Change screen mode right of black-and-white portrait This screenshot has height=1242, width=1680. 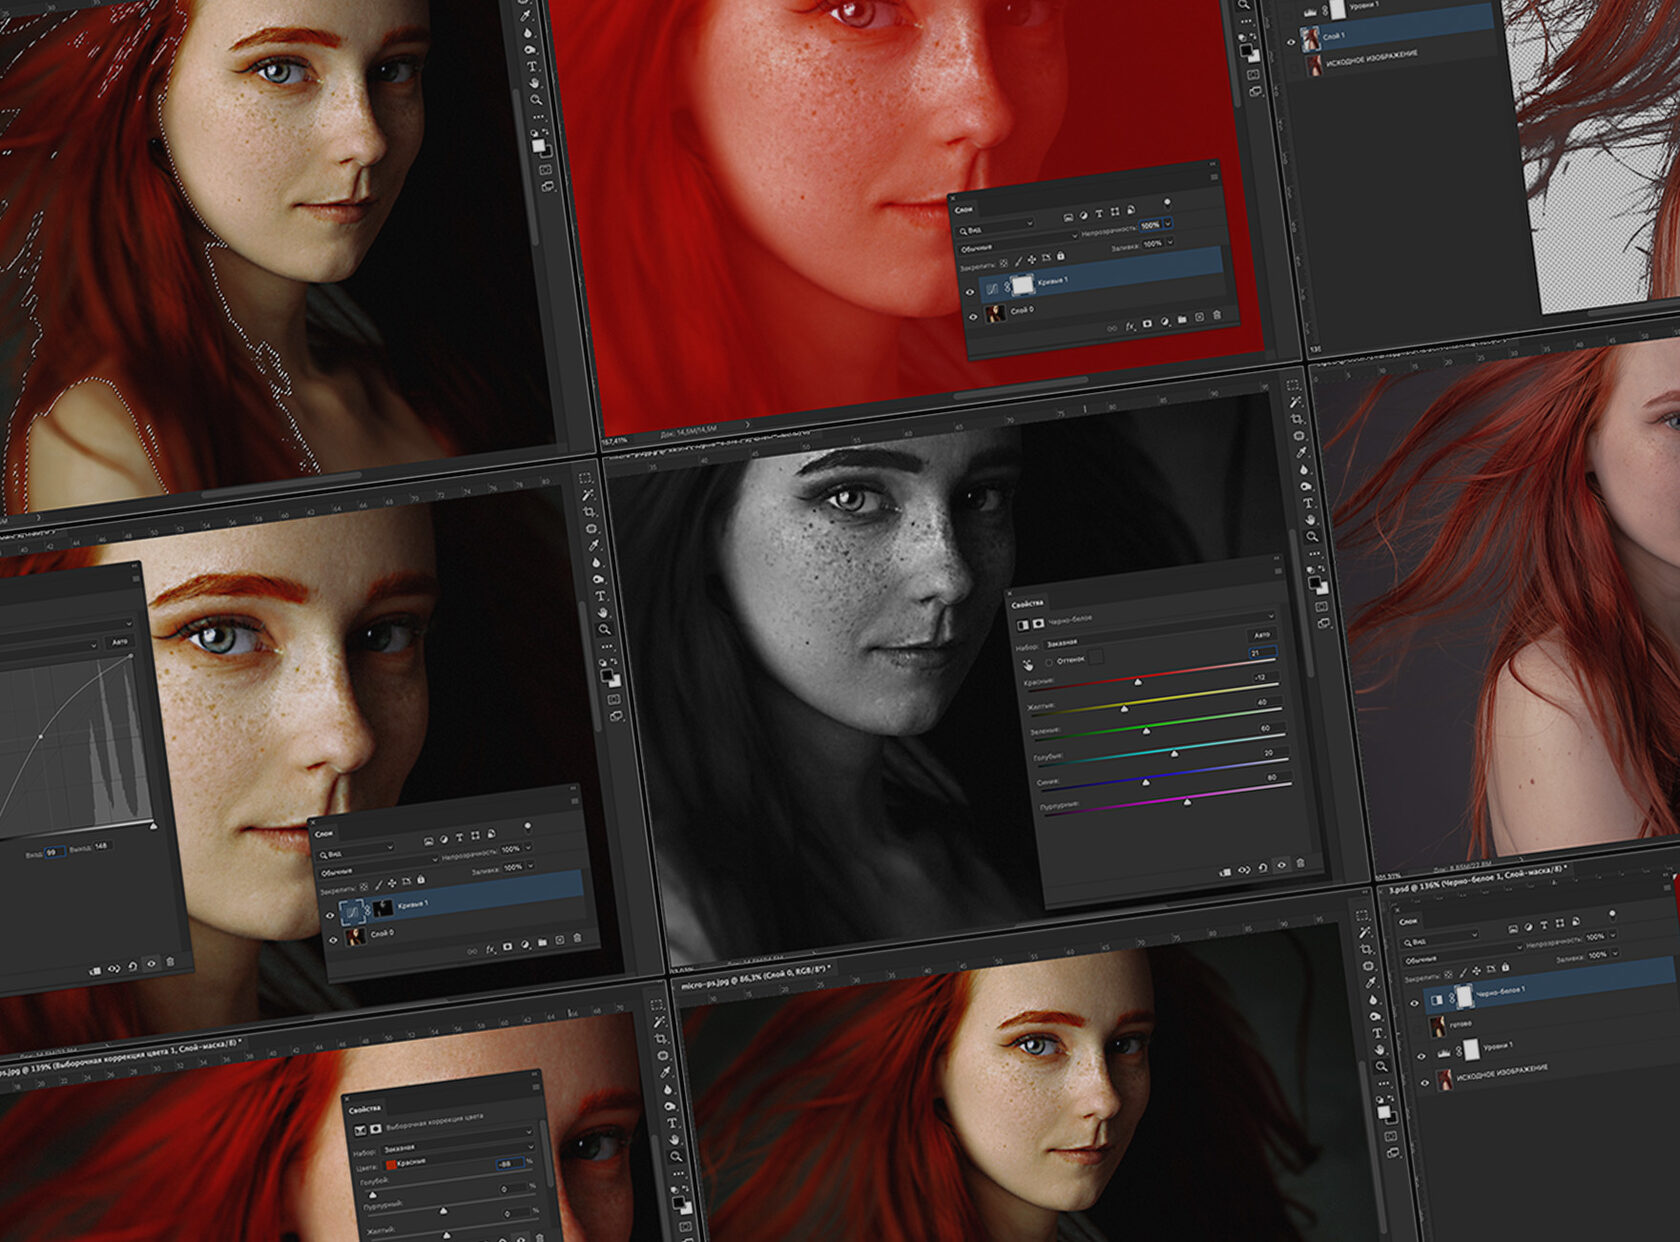click(x=1324, y=624)
